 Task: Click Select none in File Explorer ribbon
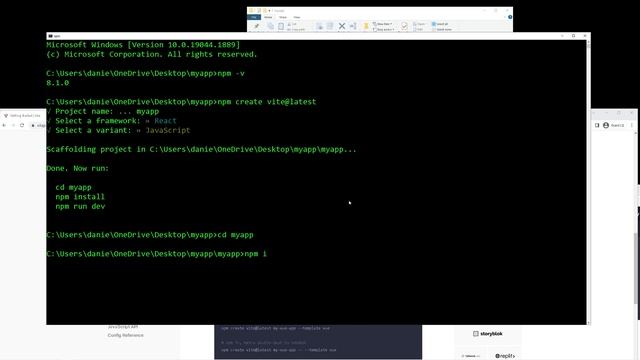(441, 29)
